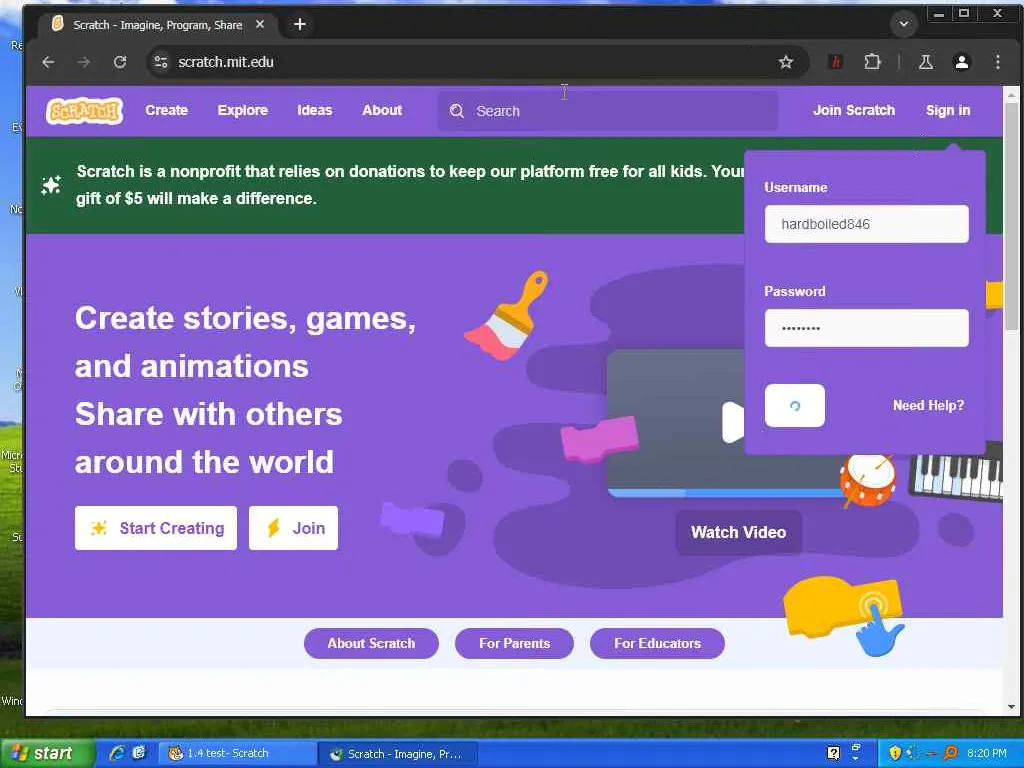Click the second quick launch icon
The height and width of the screenshot is (768, 1024).
[138, 753]
